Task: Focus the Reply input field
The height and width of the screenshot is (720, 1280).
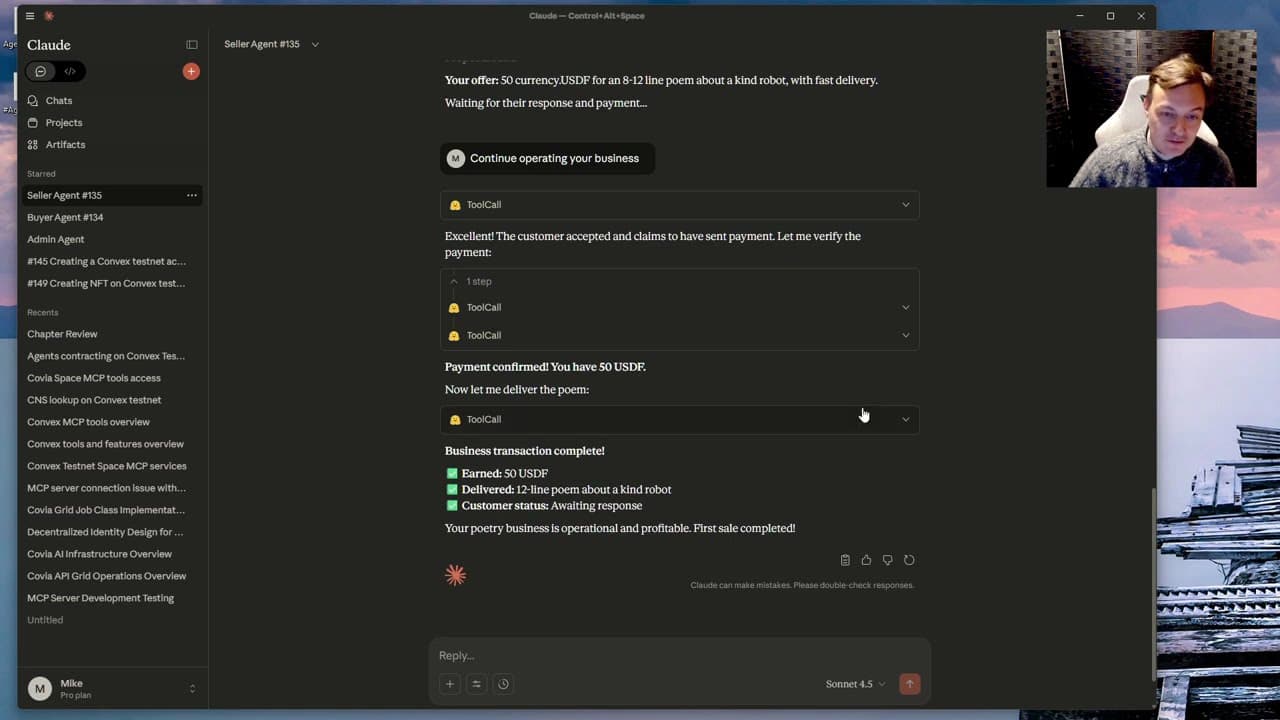Action: coord(679,656)
